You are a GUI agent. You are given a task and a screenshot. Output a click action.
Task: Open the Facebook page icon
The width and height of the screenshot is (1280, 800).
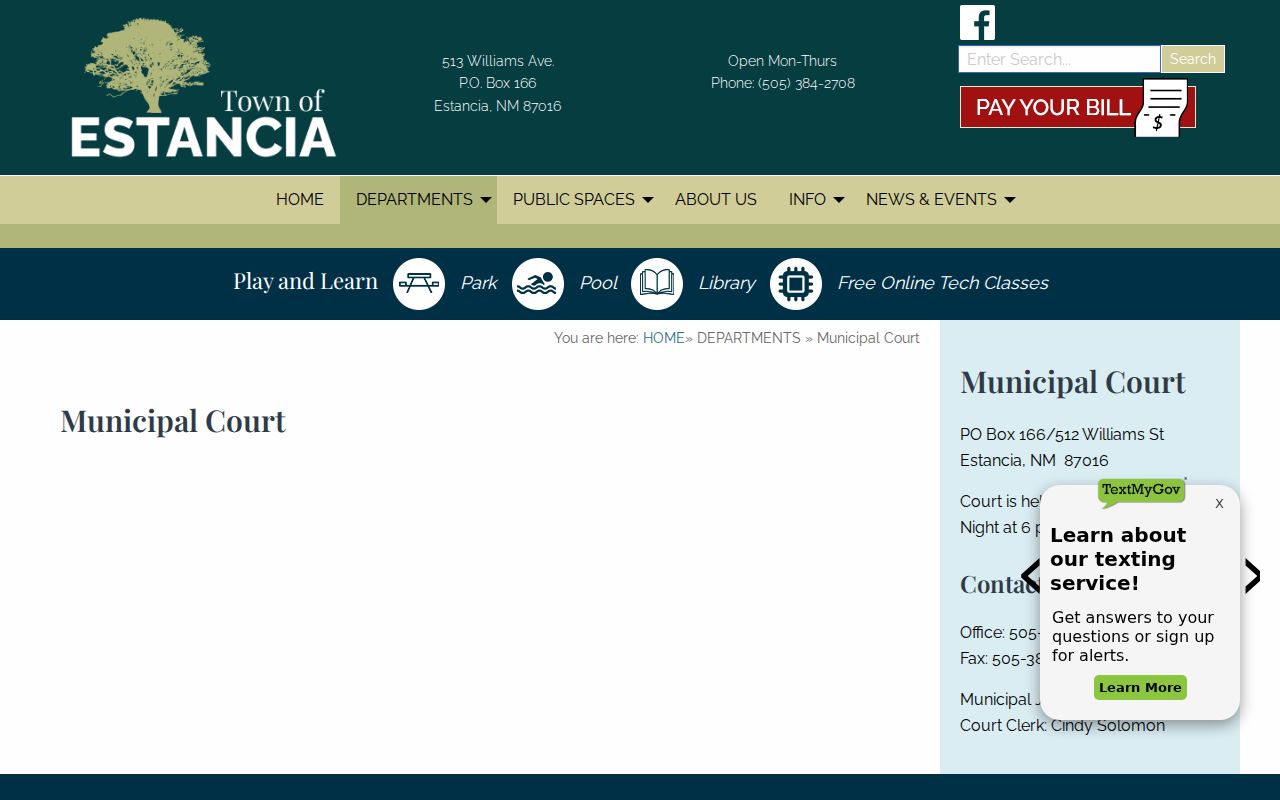[977, 23]
